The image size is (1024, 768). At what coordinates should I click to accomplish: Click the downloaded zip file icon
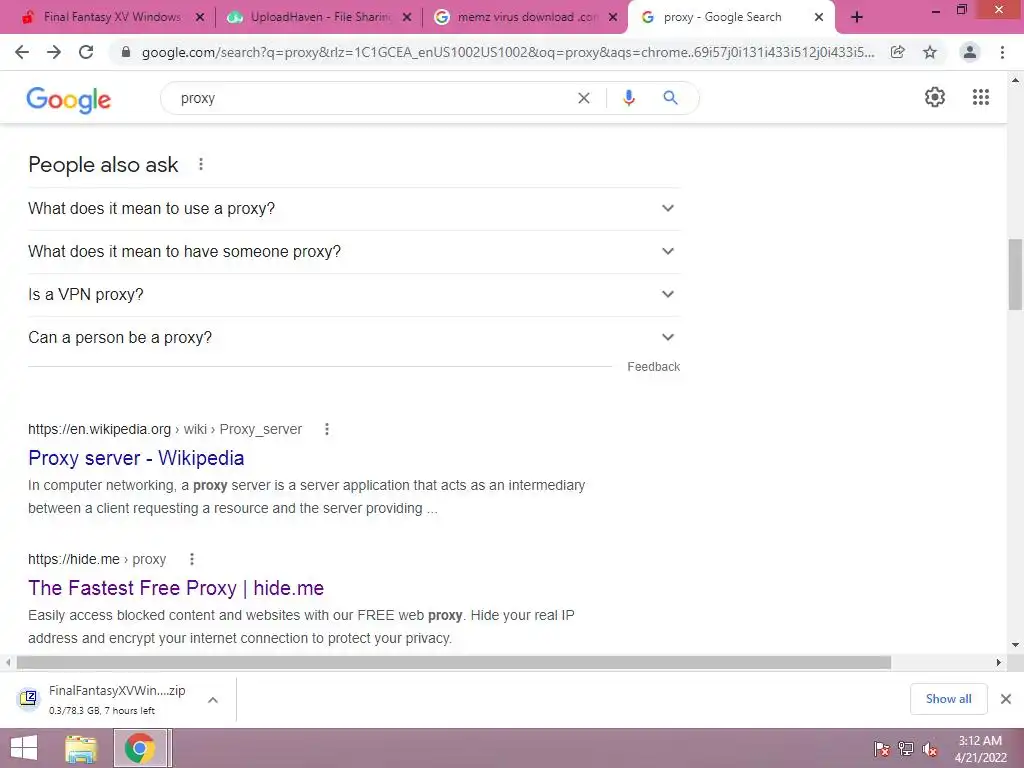pyautogui.click(x=28, y=699)
